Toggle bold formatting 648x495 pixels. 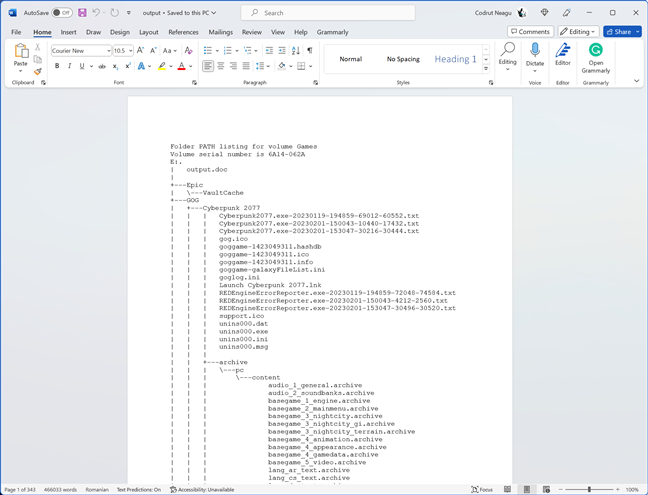57,66
